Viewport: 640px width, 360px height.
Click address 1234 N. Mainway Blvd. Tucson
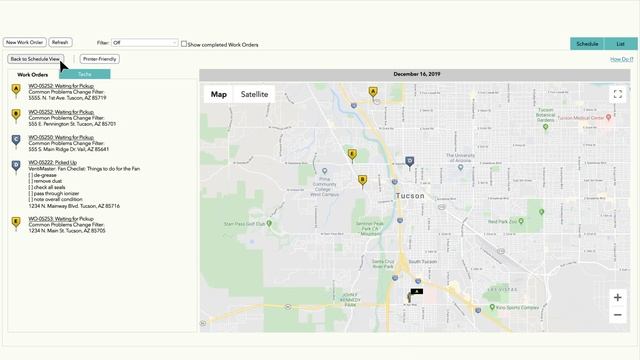point(74,206)
